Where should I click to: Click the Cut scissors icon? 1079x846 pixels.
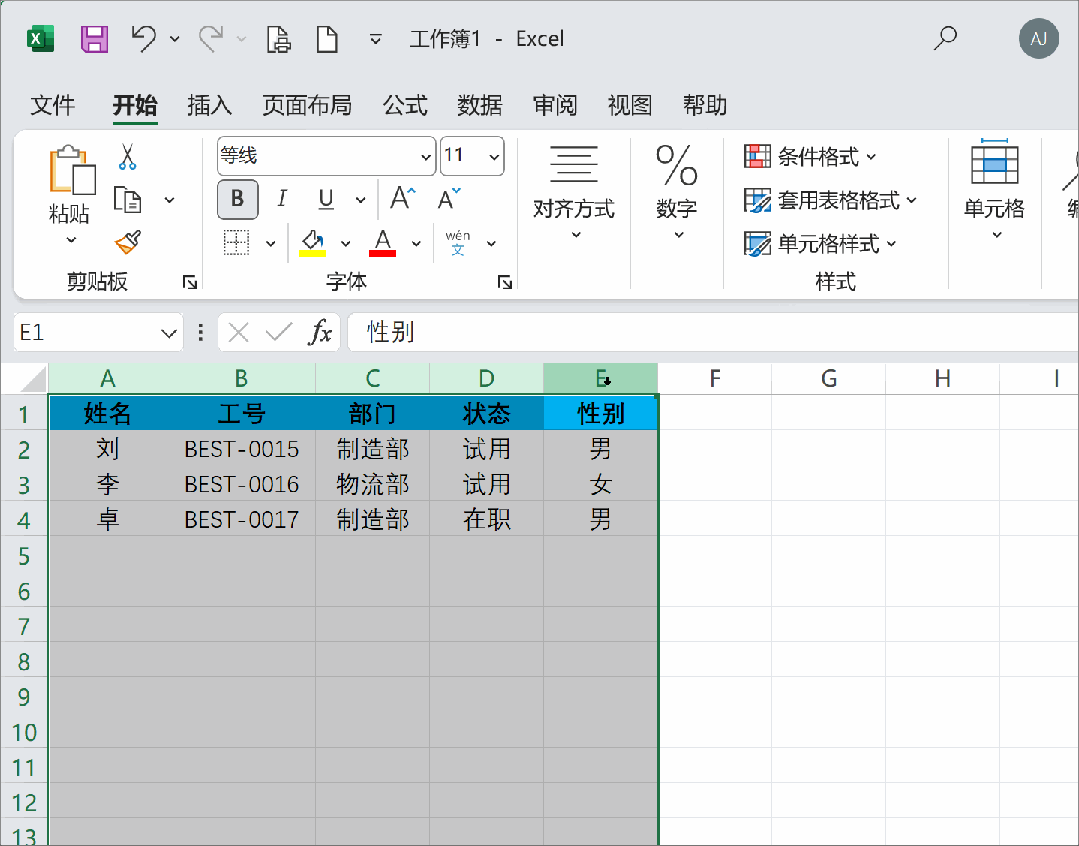127,157
